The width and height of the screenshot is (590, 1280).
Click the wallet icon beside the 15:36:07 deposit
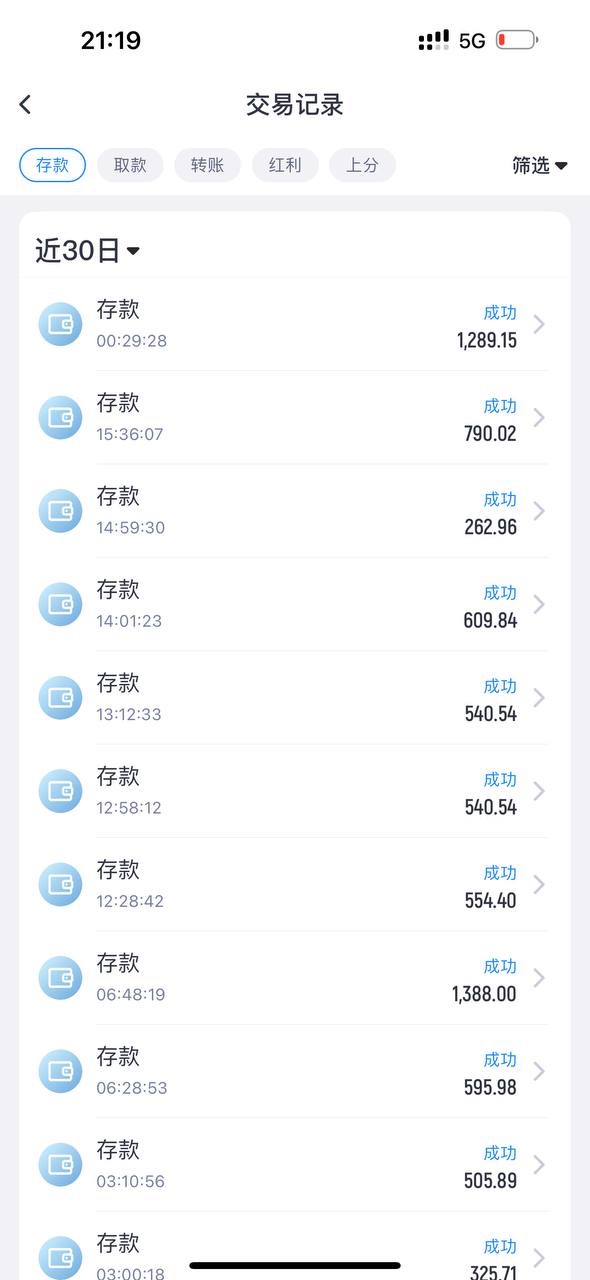click(60, 417)
